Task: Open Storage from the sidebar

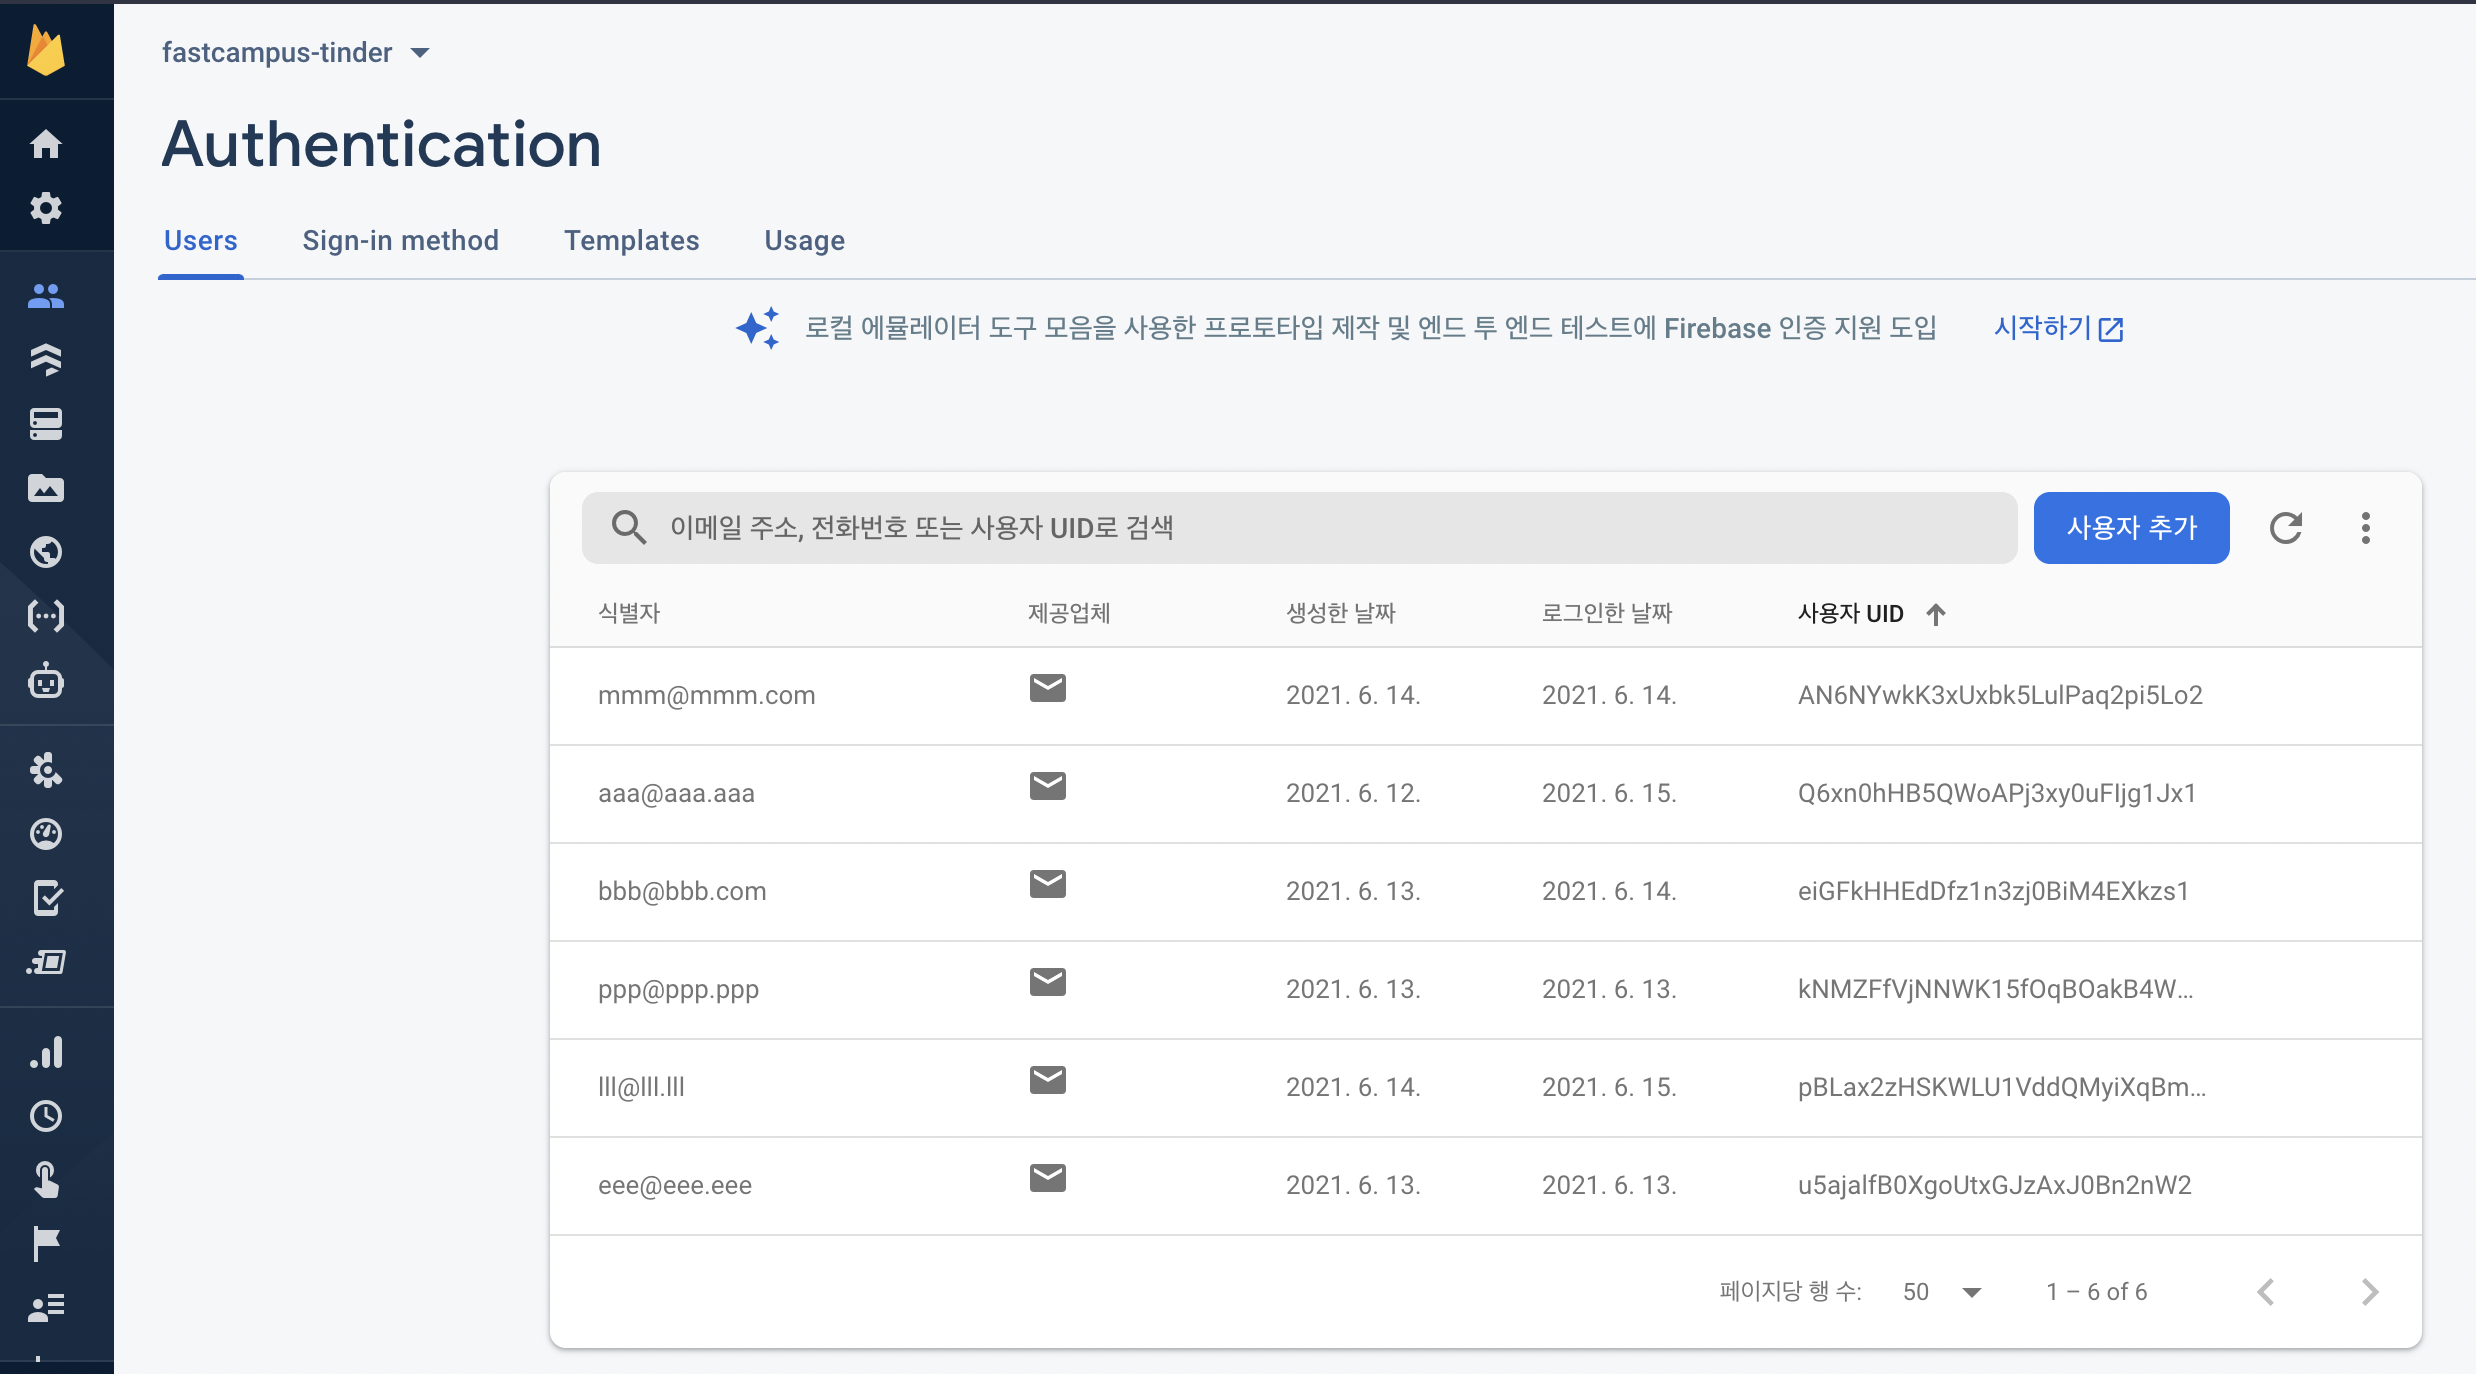Action: 46,488
